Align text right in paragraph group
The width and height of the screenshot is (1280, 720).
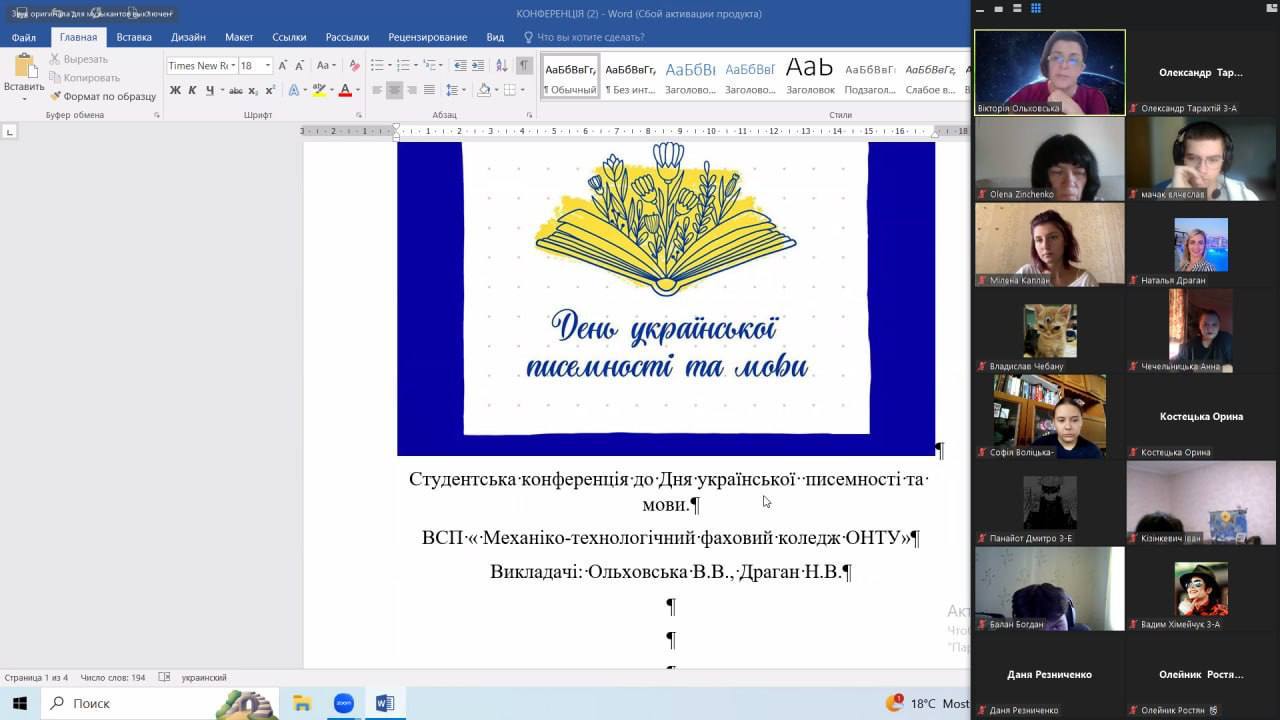click(x=412, y=90)
